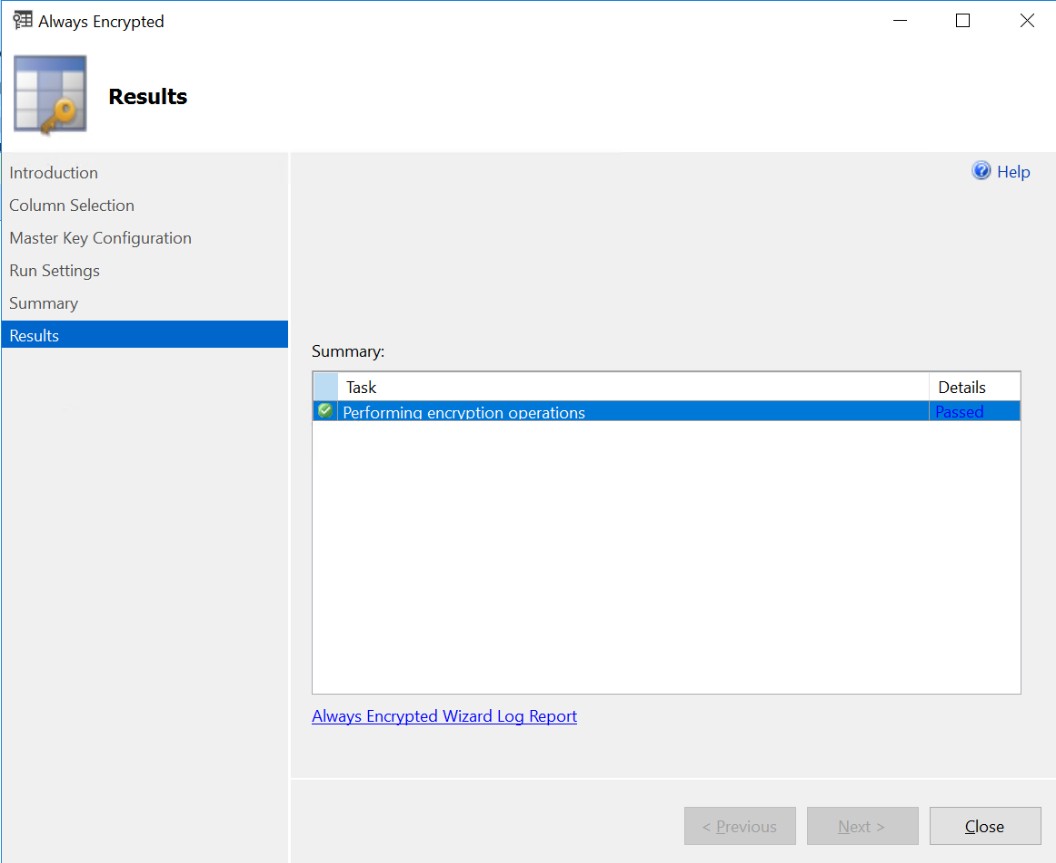The image size is (1056, 863).
Task: Click the table-and-key Results wizard icon
Action: point(51,95)
